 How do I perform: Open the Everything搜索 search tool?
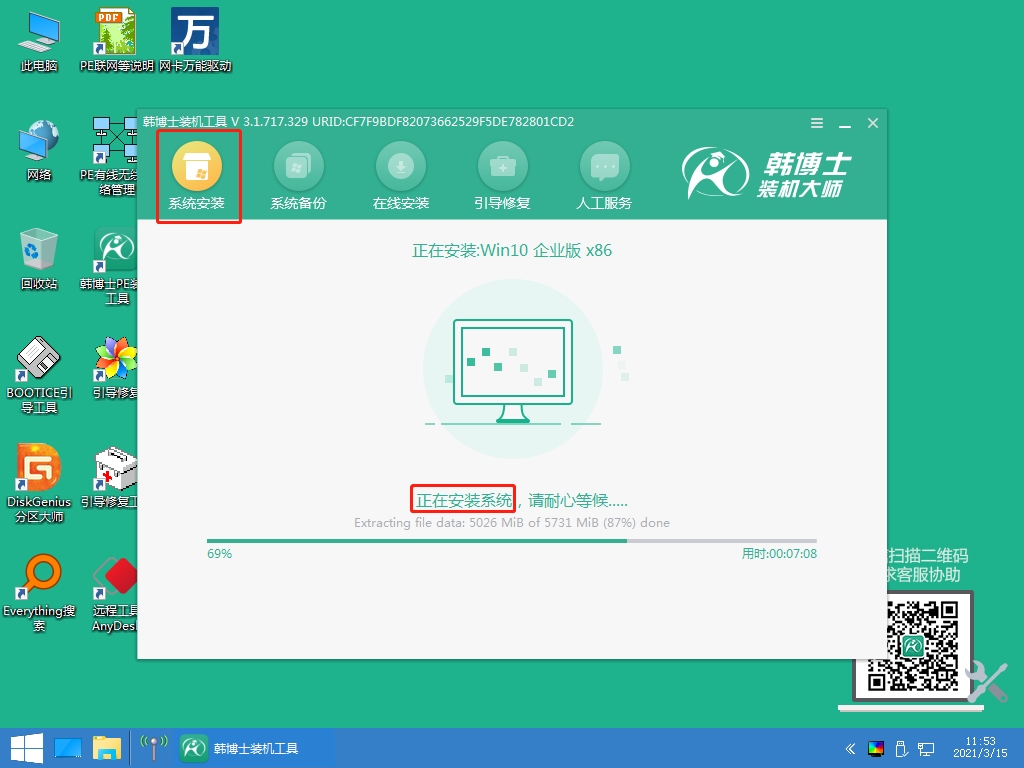coord(38,580)
